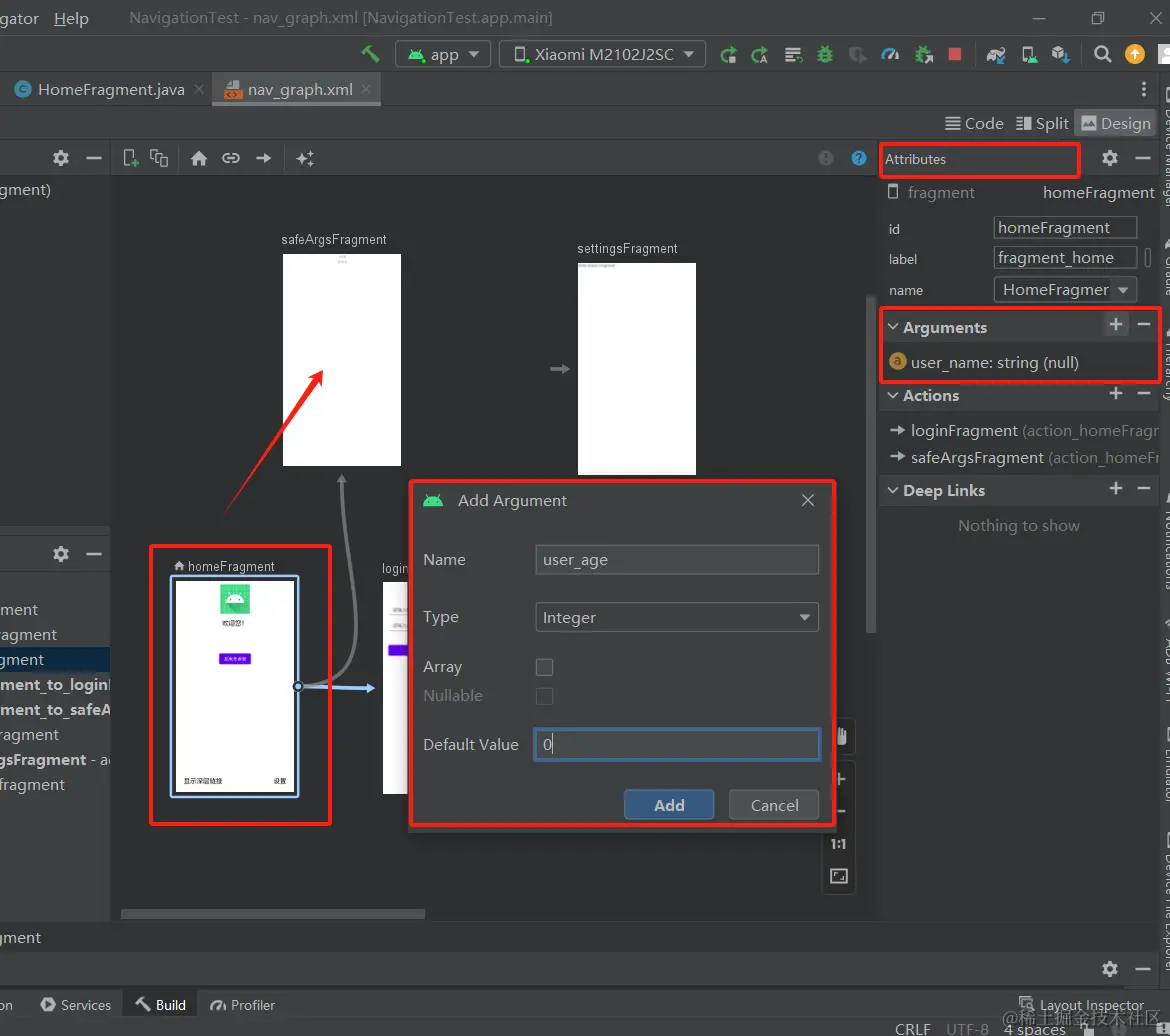Check the Array checkbox
1170x1036 pixels.
[x=545, y=667]
